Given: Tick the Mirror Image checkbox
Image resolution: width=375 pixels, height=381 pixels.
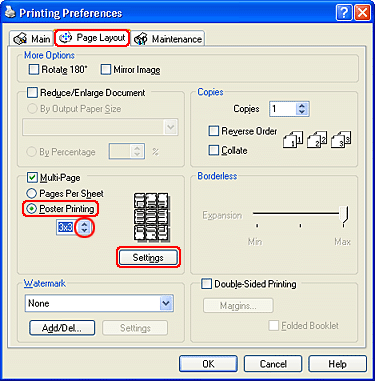Looking at the screenshot, I should pyautogui.click(x=106, y=70).
